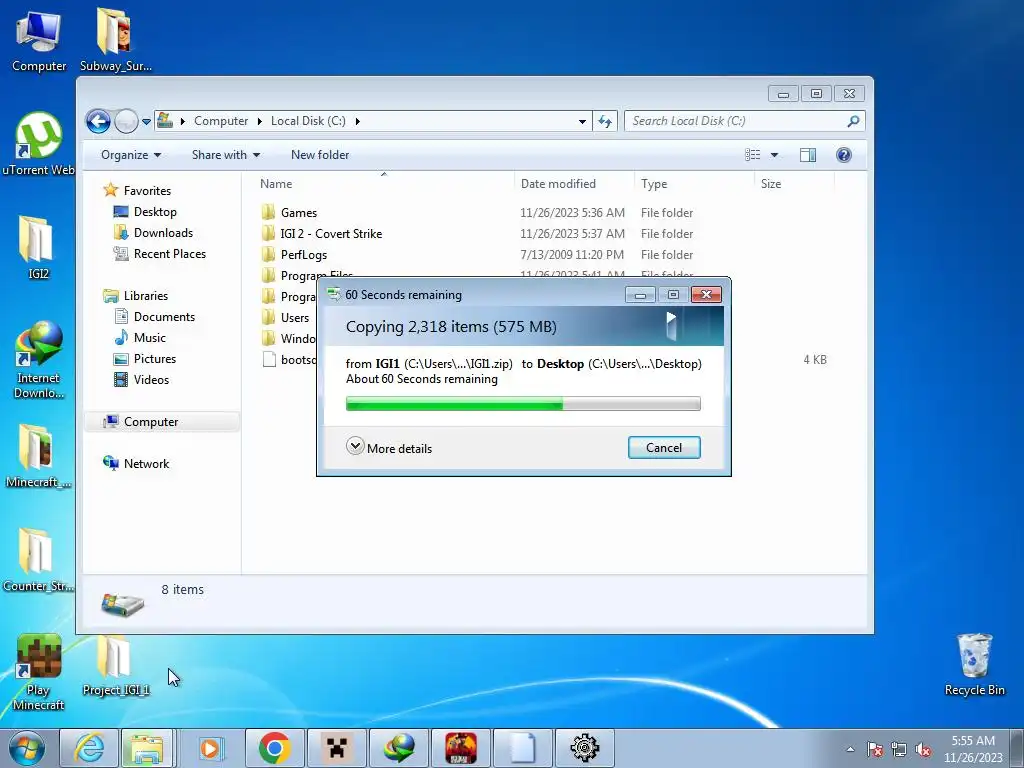Refresh the Local Disk (C:) view
This screenshot has width=1024, height=768.
(605, 121)
